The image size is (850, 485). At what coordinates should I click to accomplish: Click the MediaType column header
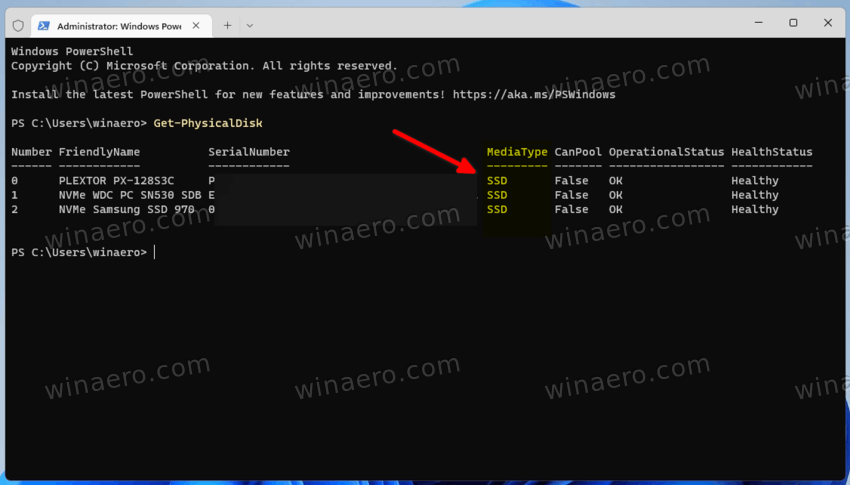point(517,152)
